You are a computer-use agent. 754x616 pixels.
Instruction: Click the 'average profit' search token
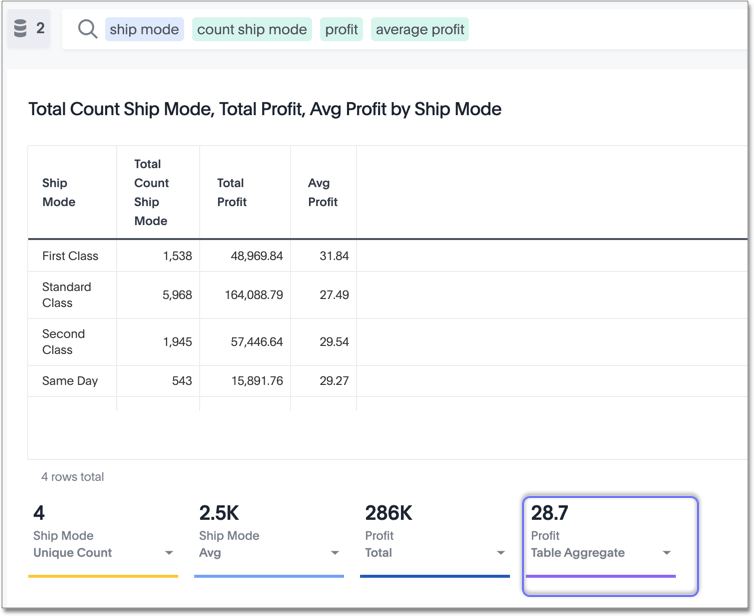(x=420, y=30)
